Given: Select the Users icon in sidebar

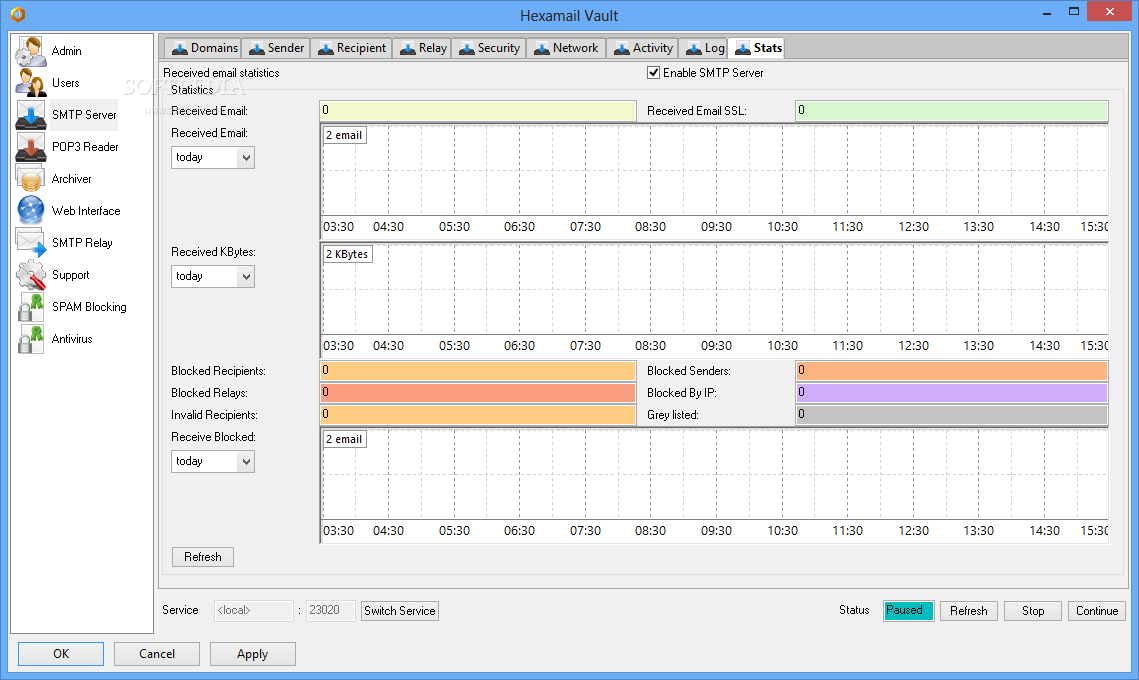Looking at the screenshot, I should coord(31,83).
